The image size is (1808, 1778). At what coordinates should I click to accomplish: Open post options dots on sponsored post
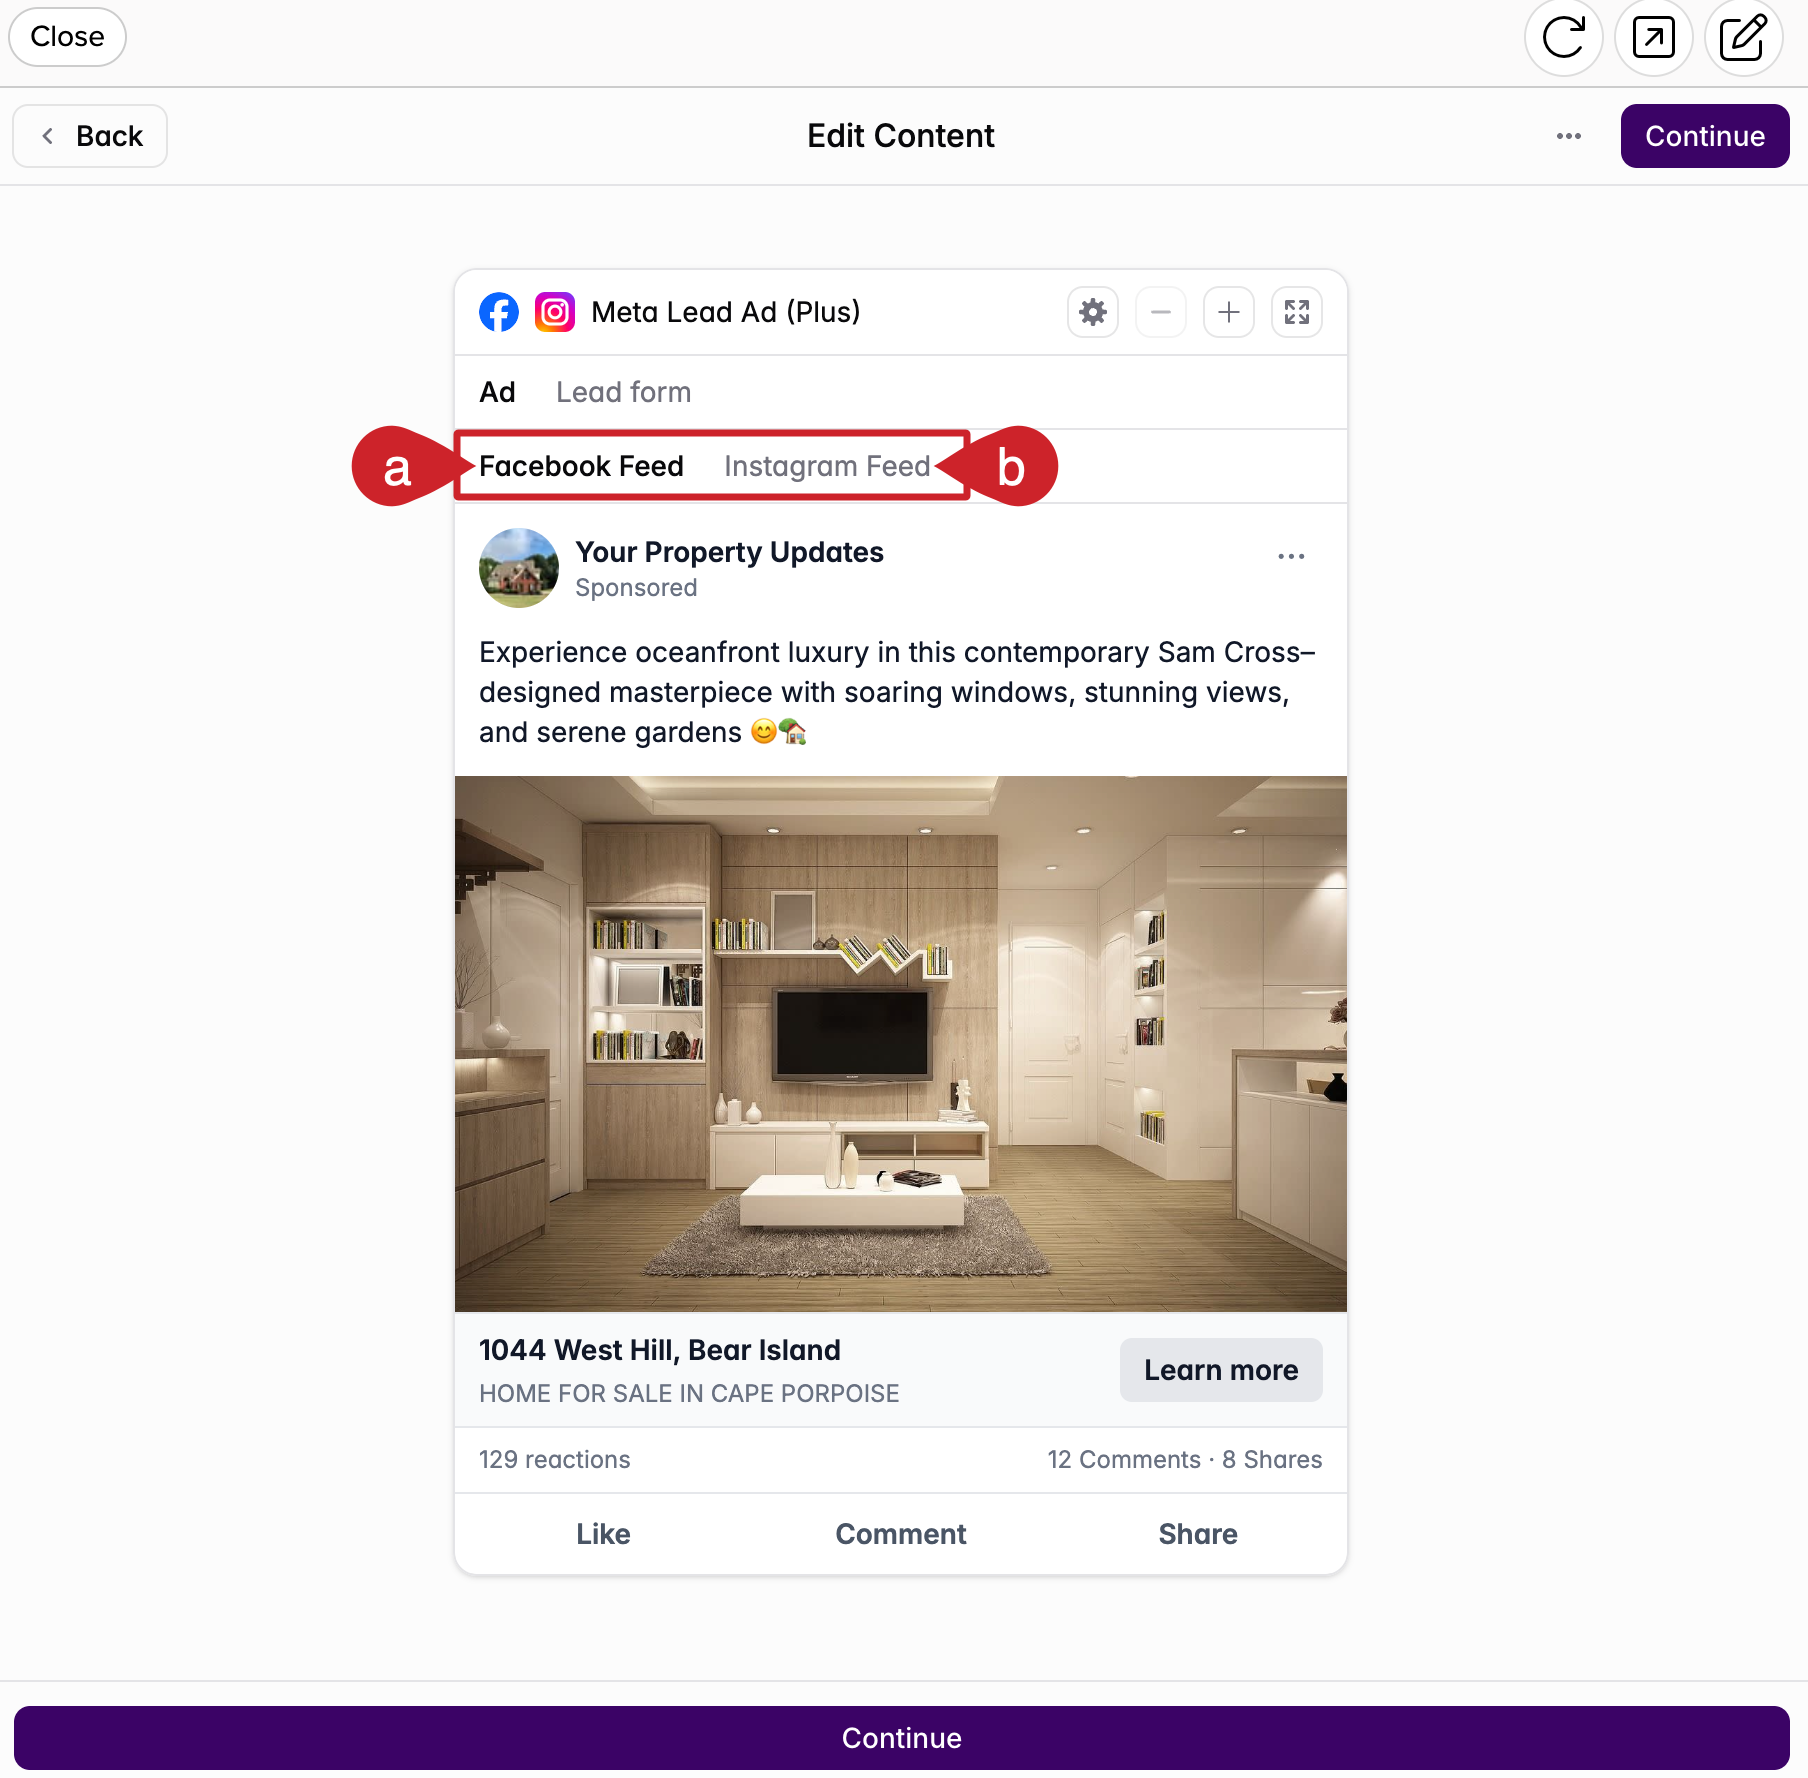coord(1291,556)
